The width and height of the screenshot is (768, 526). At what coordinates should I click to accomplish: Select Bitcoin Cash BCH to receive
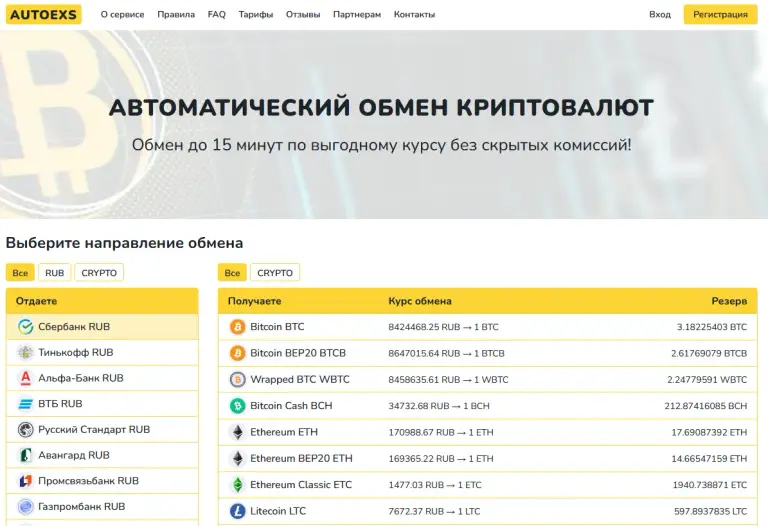[488, 406]
